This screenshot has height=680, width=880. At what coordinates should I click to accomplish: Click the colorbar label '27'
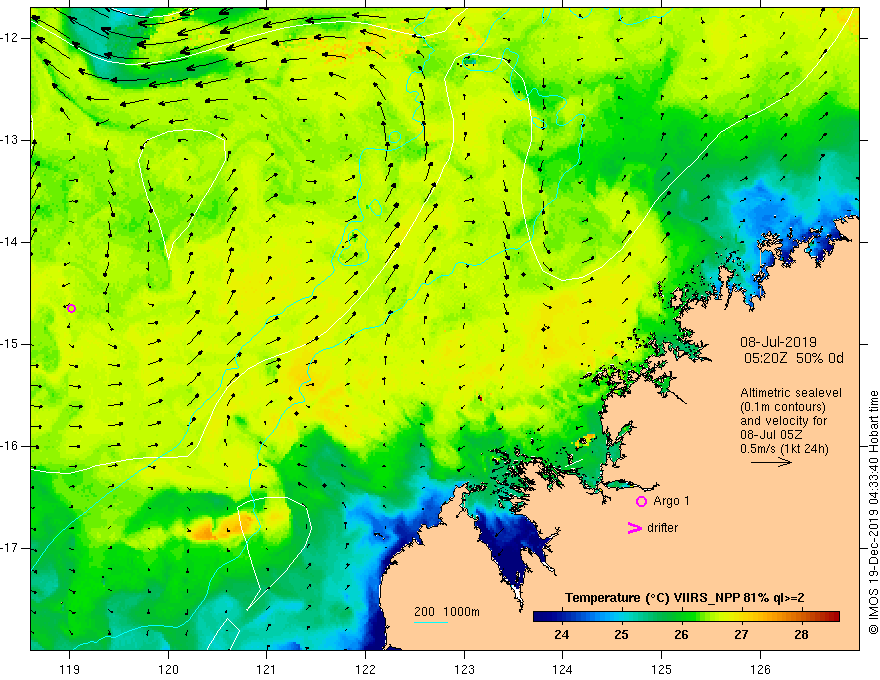pos(741,635)
